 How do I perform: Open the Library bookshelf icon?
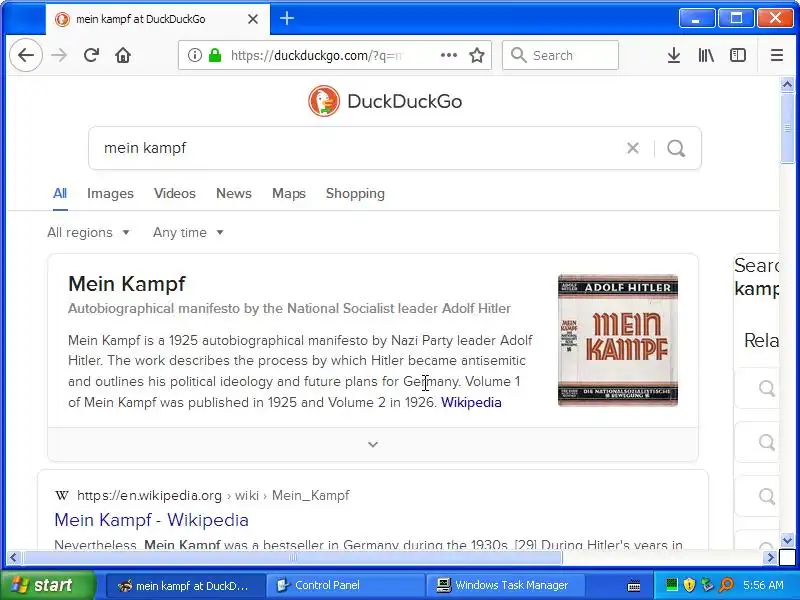pos(706,55)
